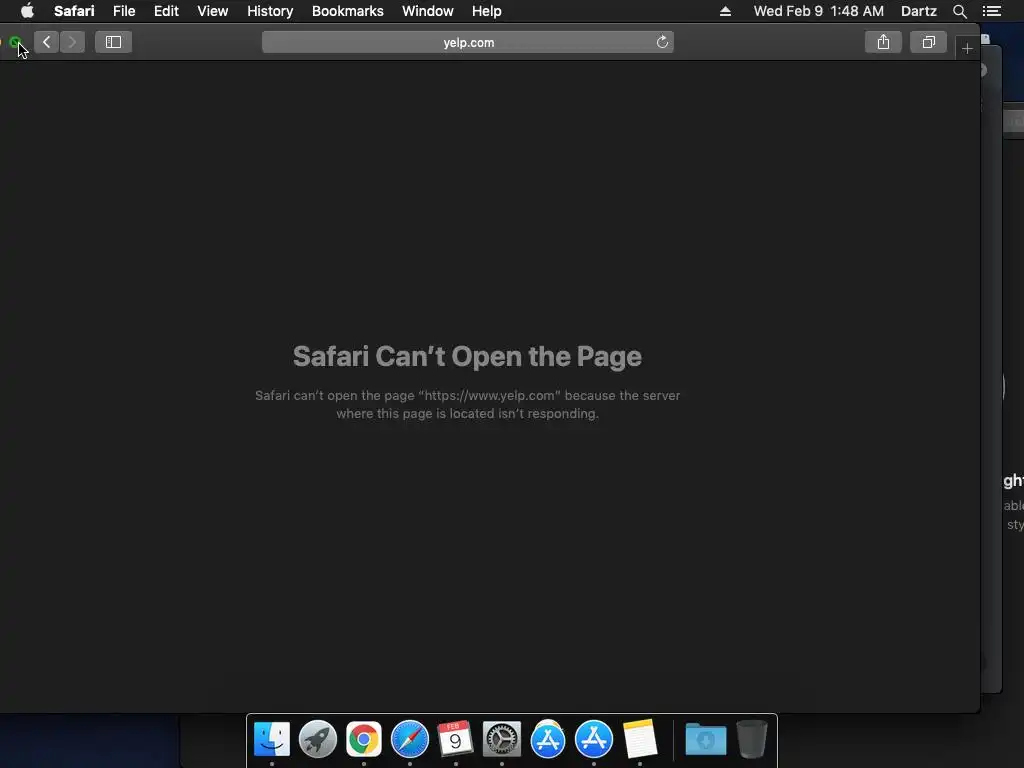The width and height of the screenshot is (1024, 768).
Task: Click the yelp.com address bar
Action: [468, 42]
